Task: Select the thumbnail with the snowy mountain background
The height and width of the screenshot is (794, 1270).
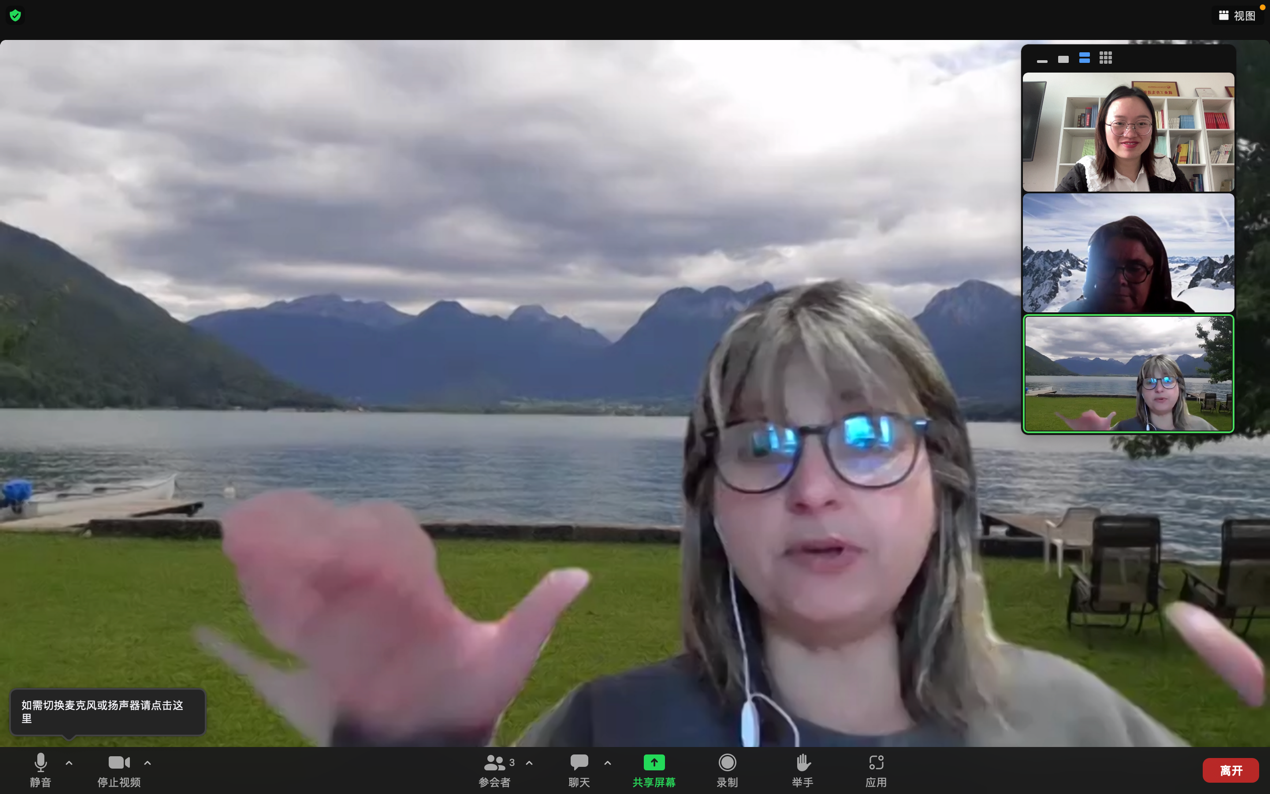Action: (1128, 253)
